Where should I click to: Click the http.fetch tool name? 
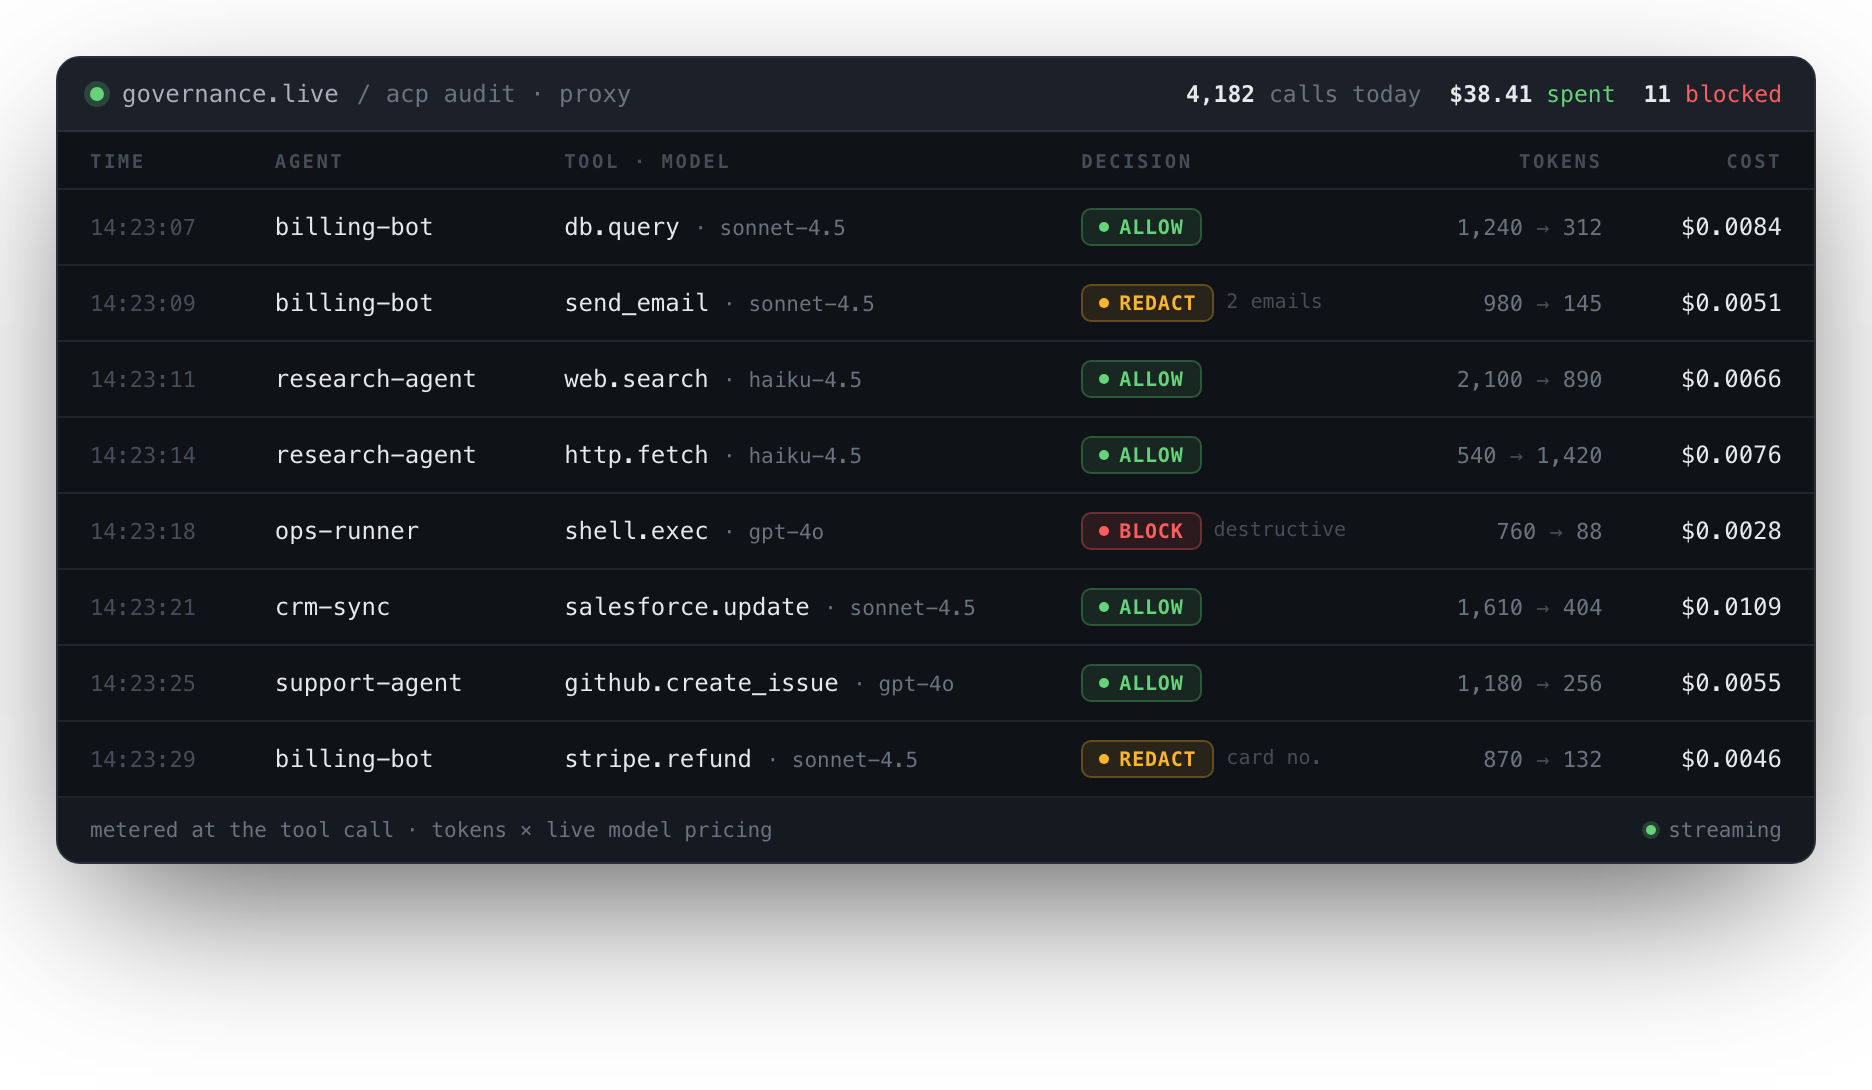click(x=636, y=455)
